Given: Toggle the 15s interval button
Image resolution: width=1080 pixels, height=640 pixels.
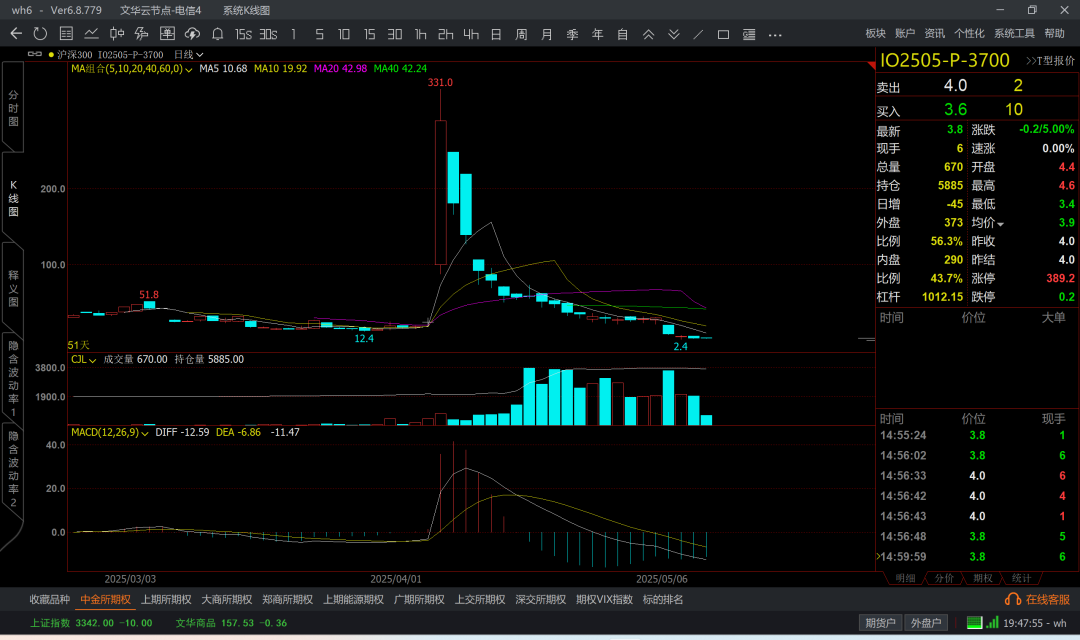Looking at the screenshot, I should point(243,34).
